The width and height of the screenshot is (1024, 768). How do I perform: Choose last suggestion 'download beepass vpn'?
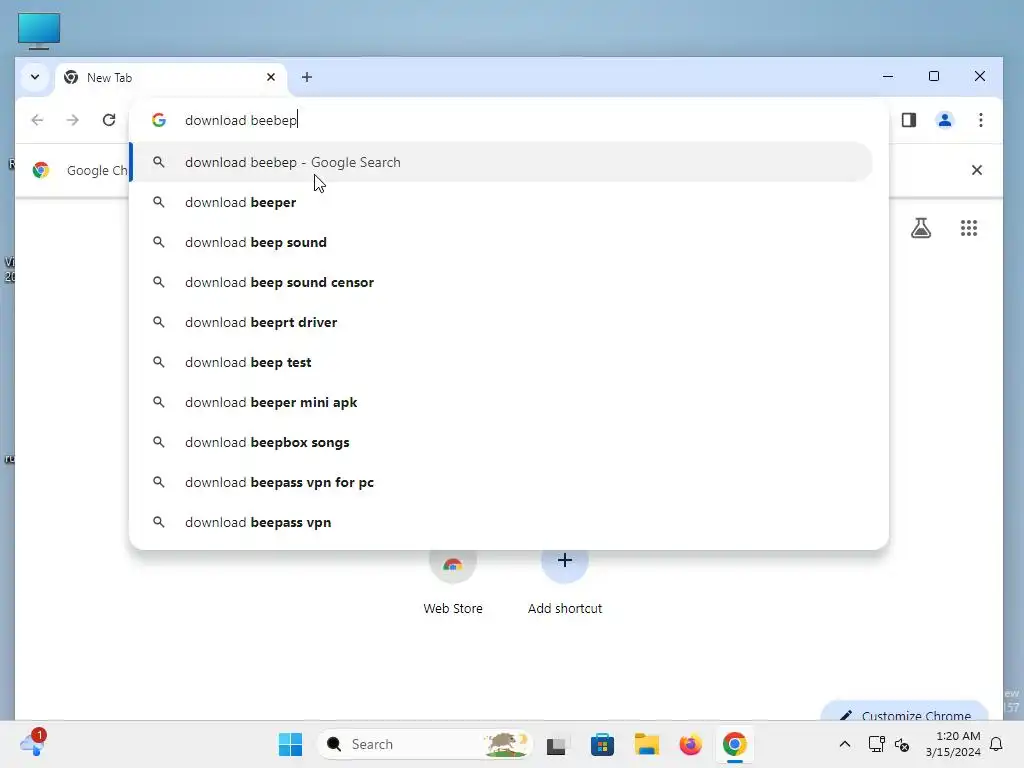(x=502, y=522)
